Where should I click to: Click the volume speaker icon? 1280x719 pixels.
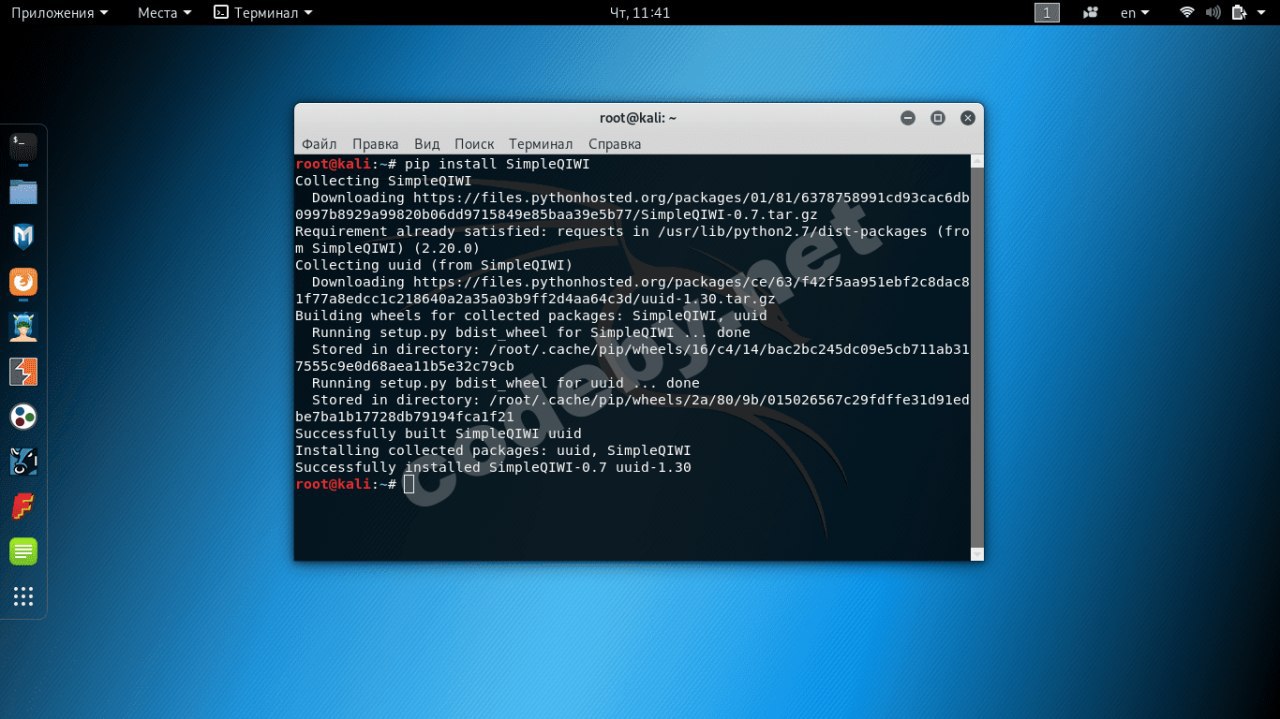(1213, 13)
